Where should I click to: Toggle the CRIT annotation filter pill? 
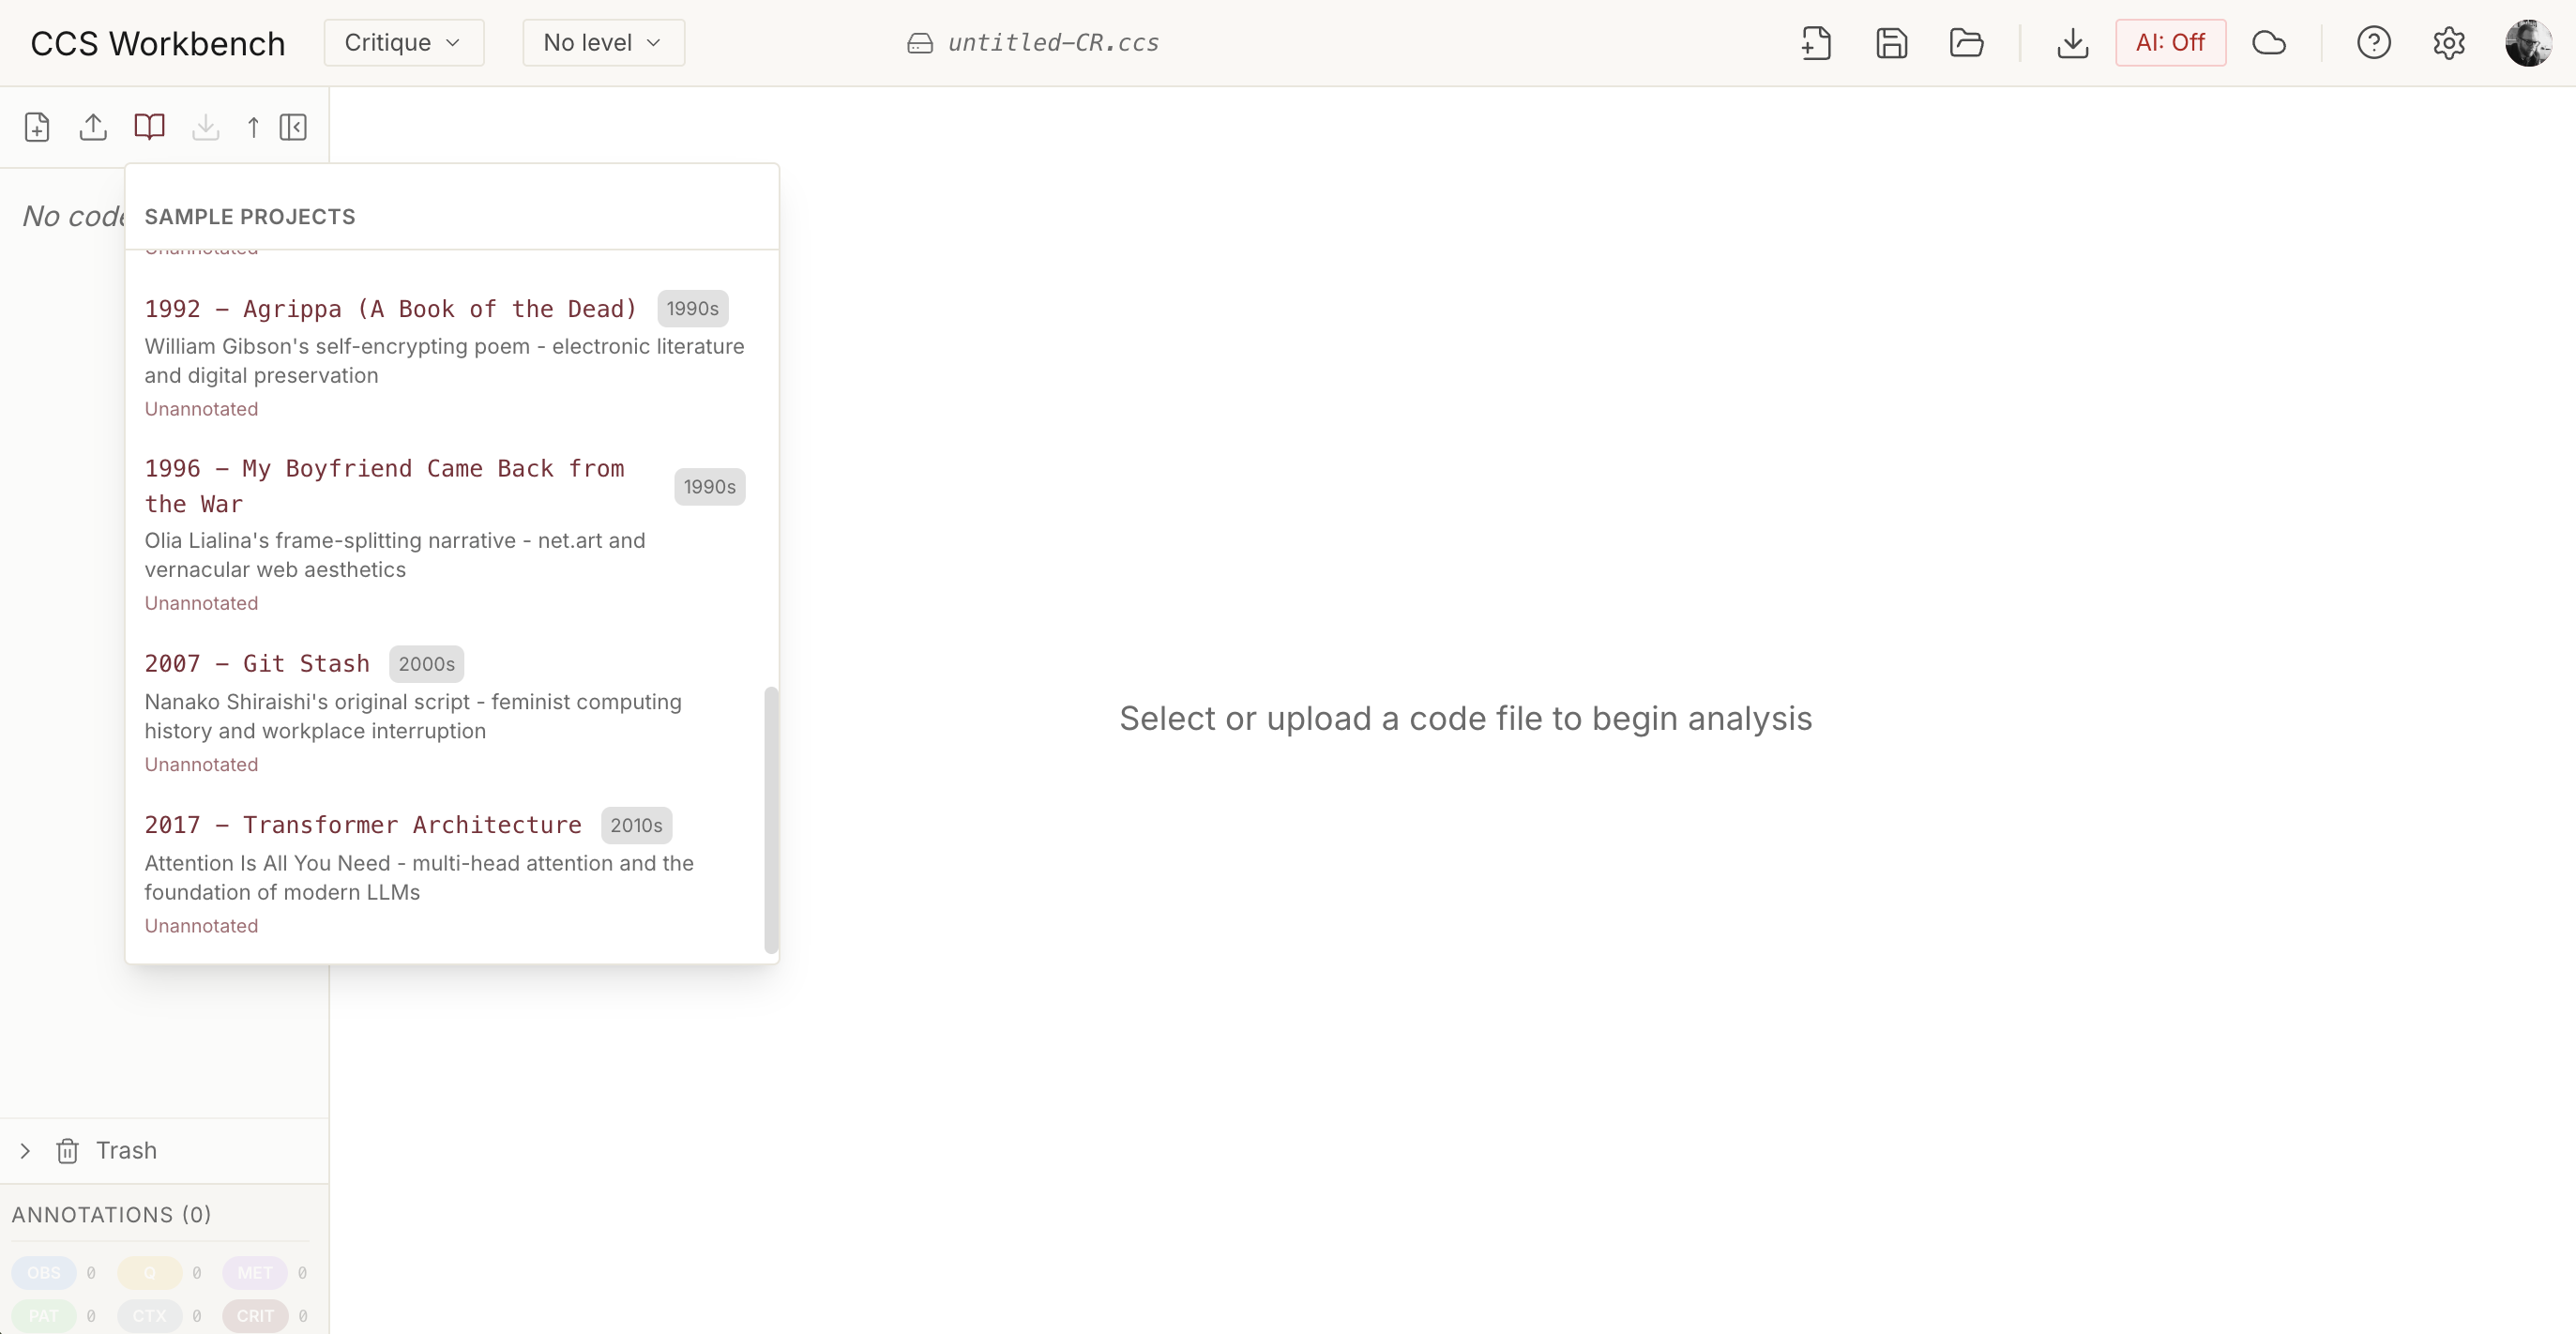[254, 1315]
